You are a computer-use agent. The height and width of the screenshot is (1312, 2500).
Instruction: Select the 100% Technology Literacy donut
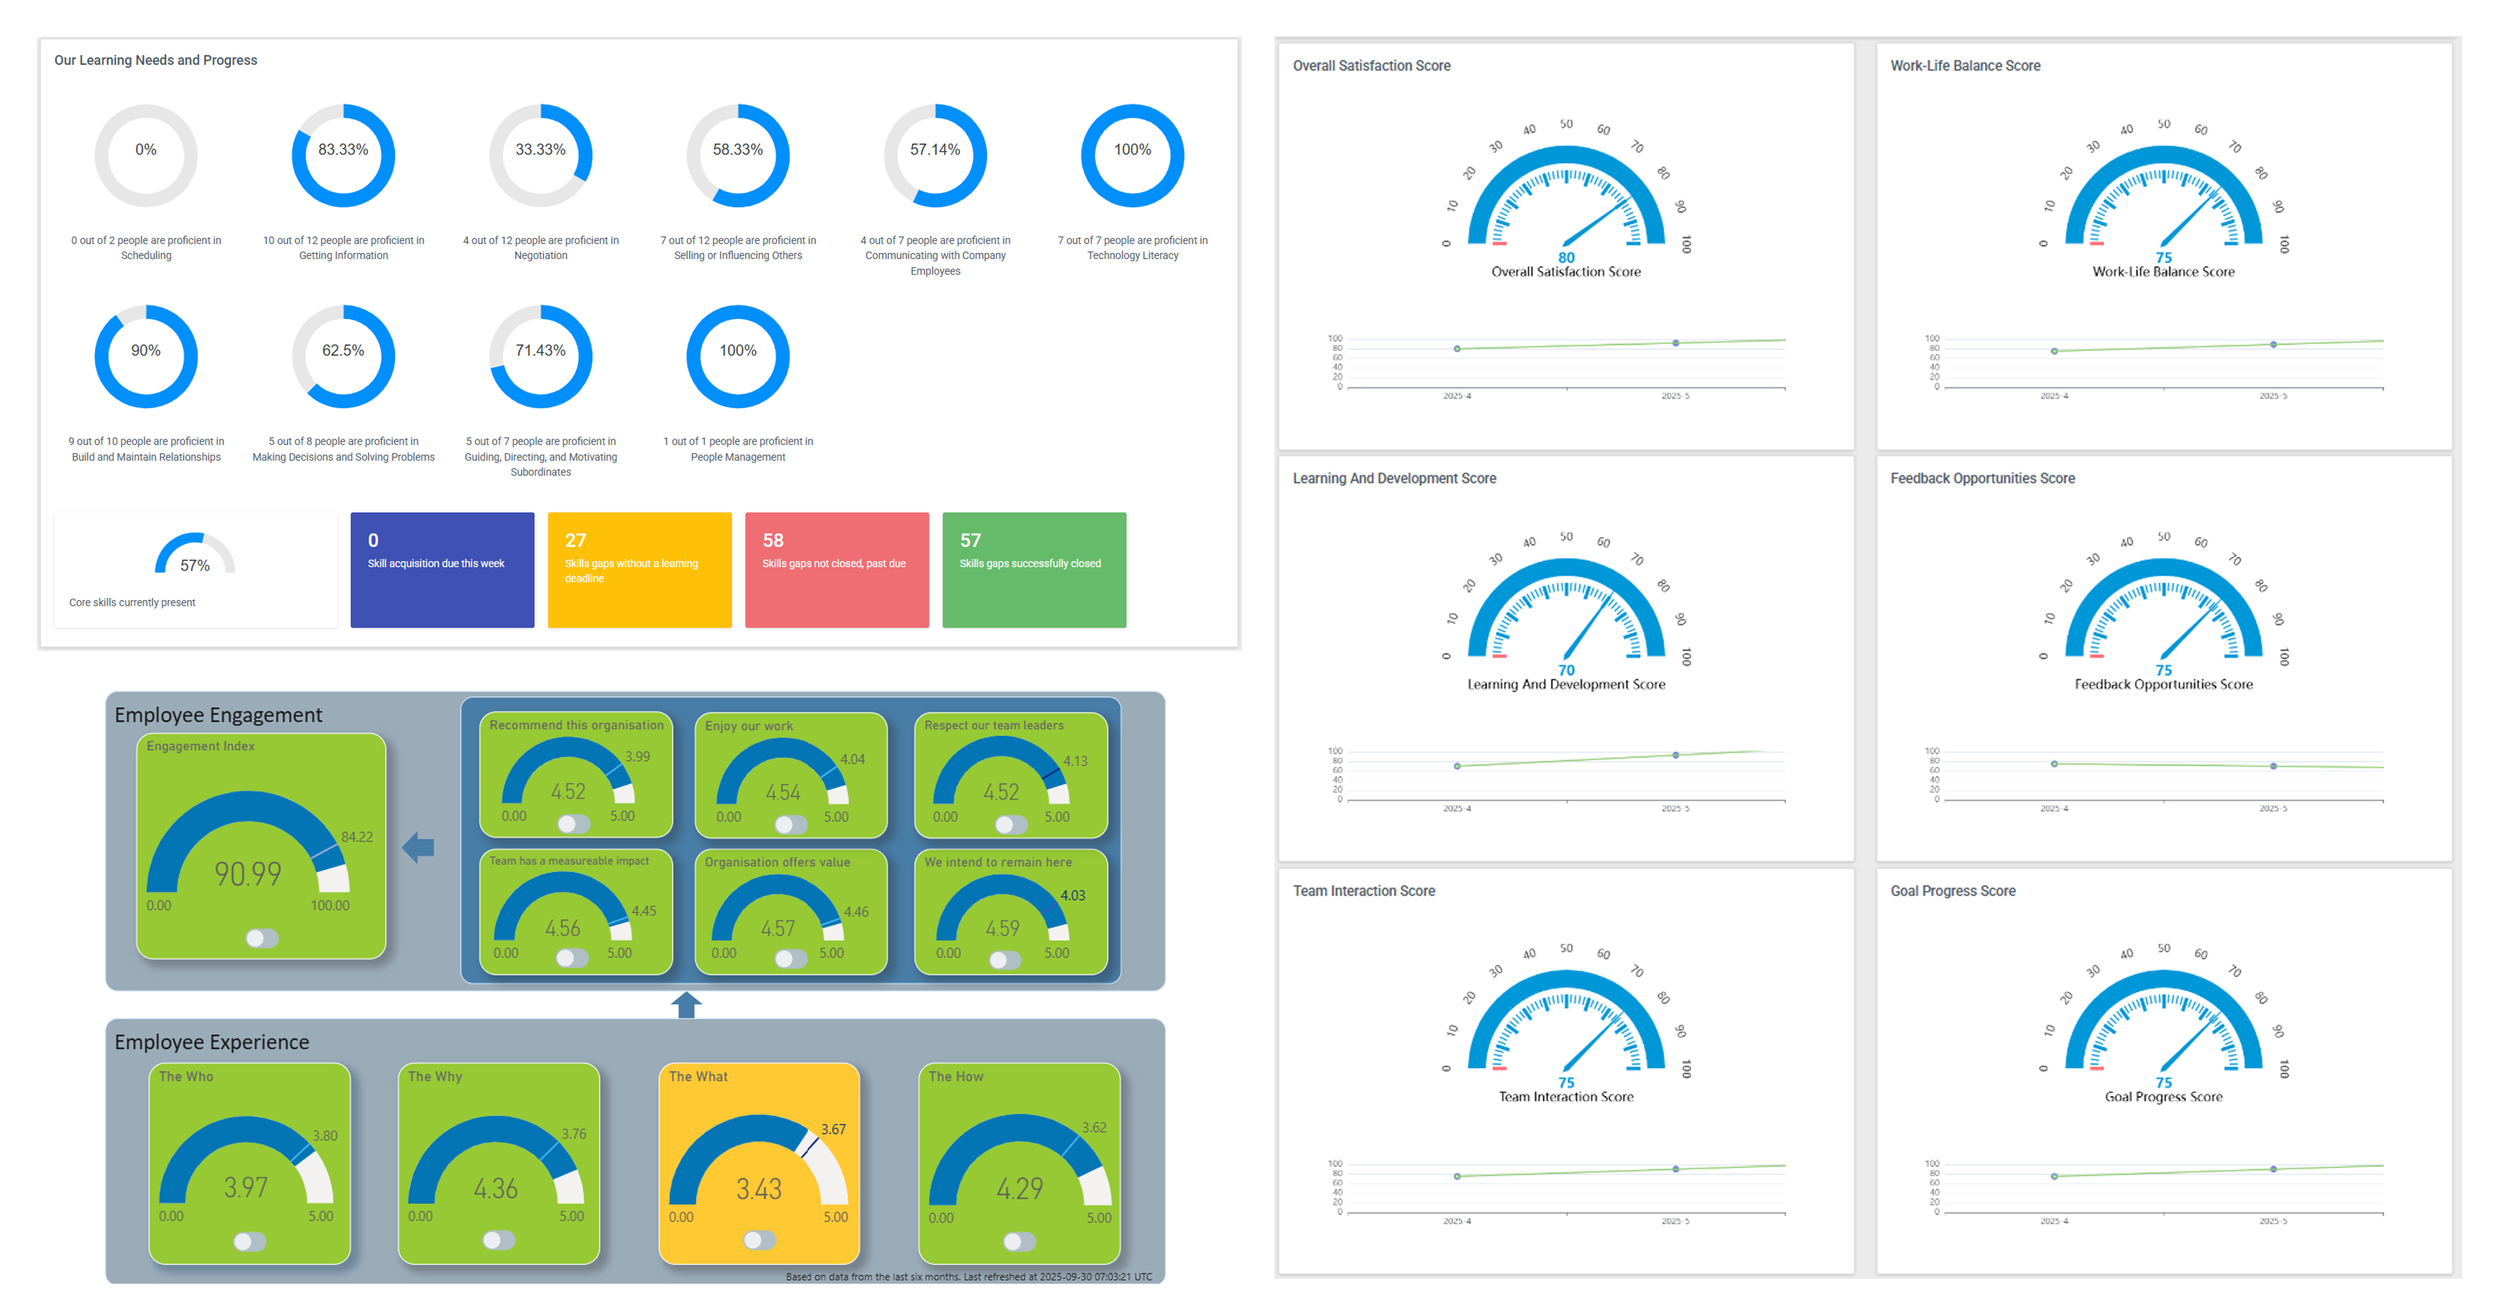[x=1132, y=155]
